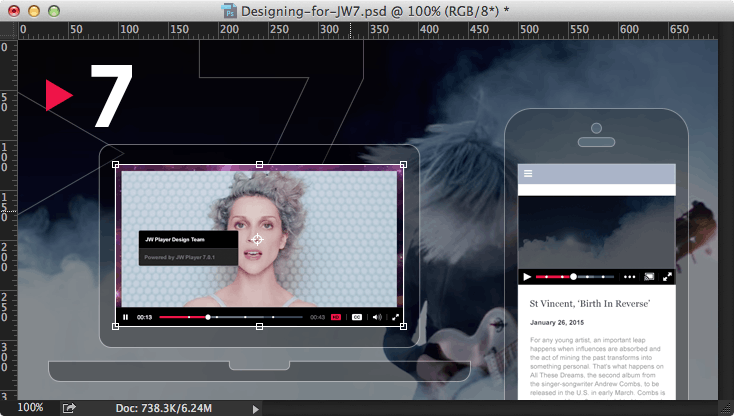The image size is (734, 416).
Task: Click the play icon in phone player
Action: coord(526,276)
